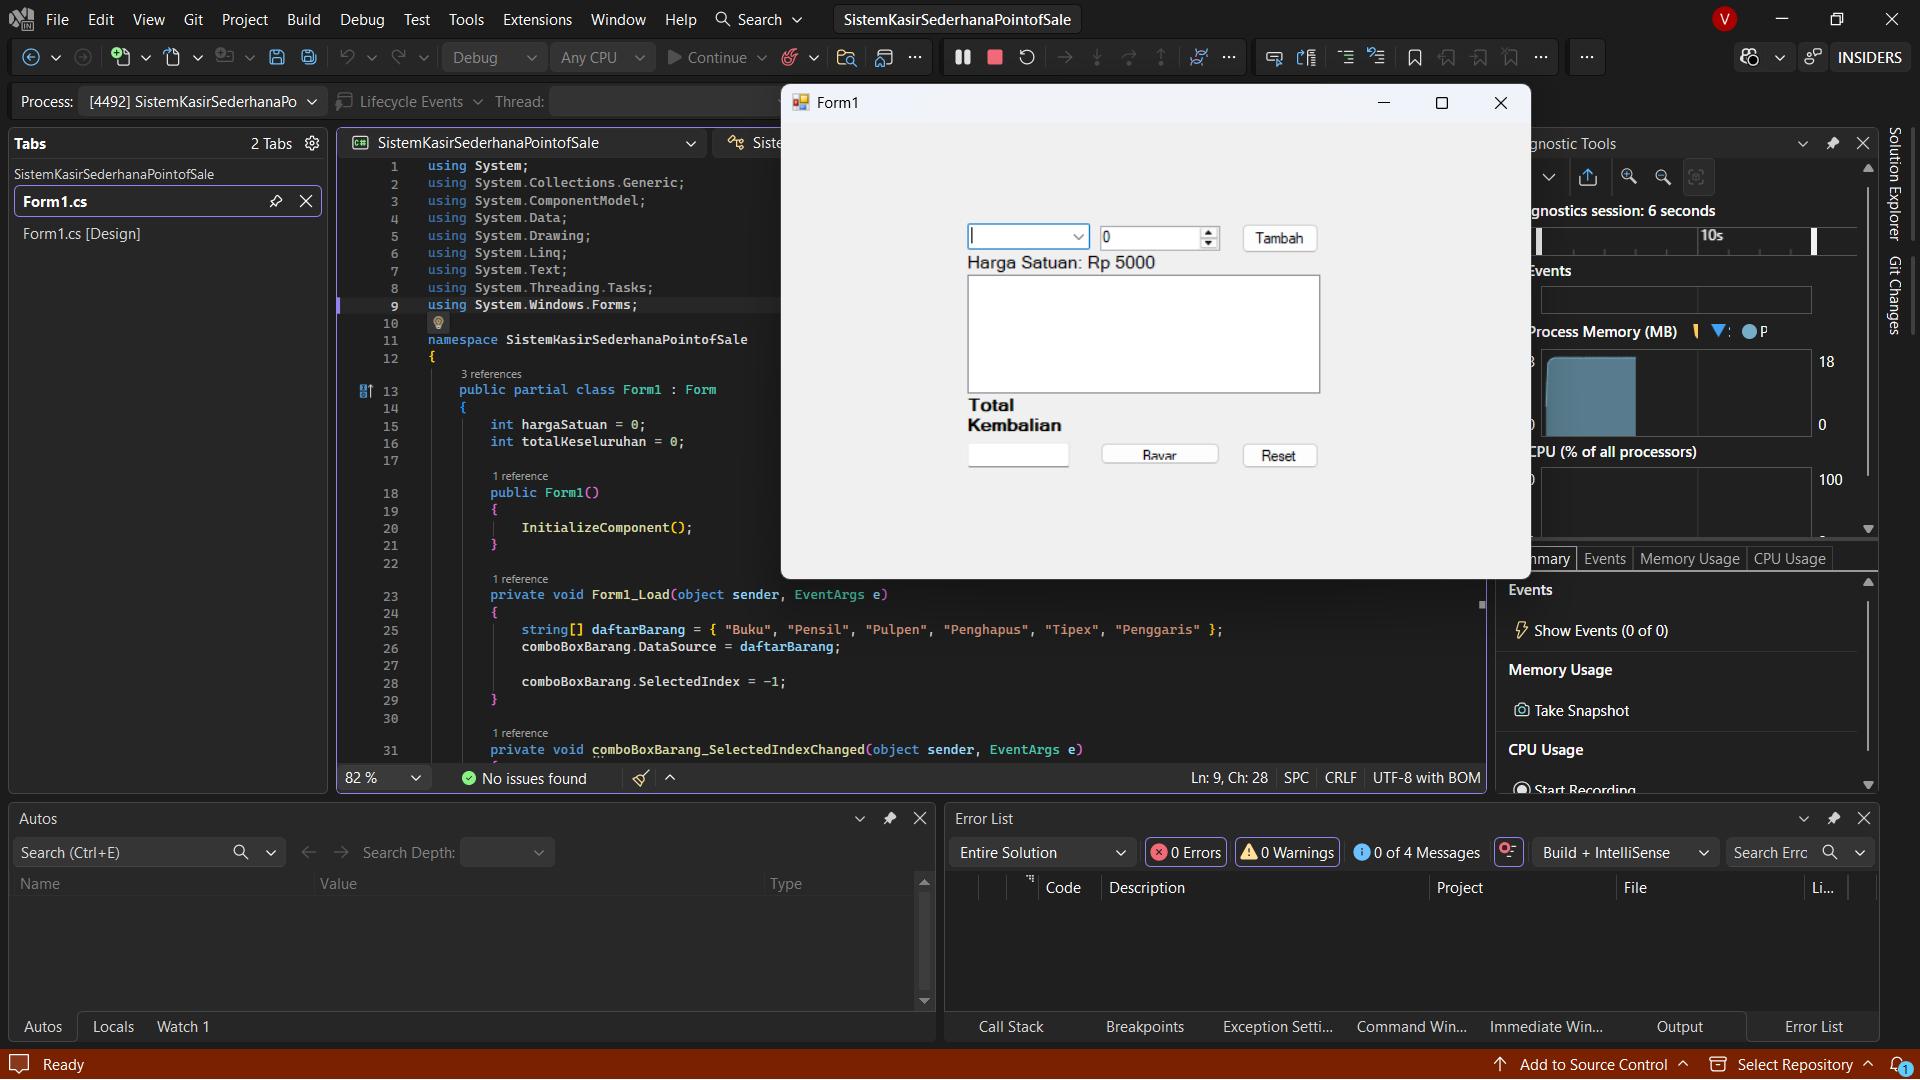This screenshot has height=1080, width=1920.
Task: Select Form1.cs [Design] in Tabs list
Action: pos(82,234)
